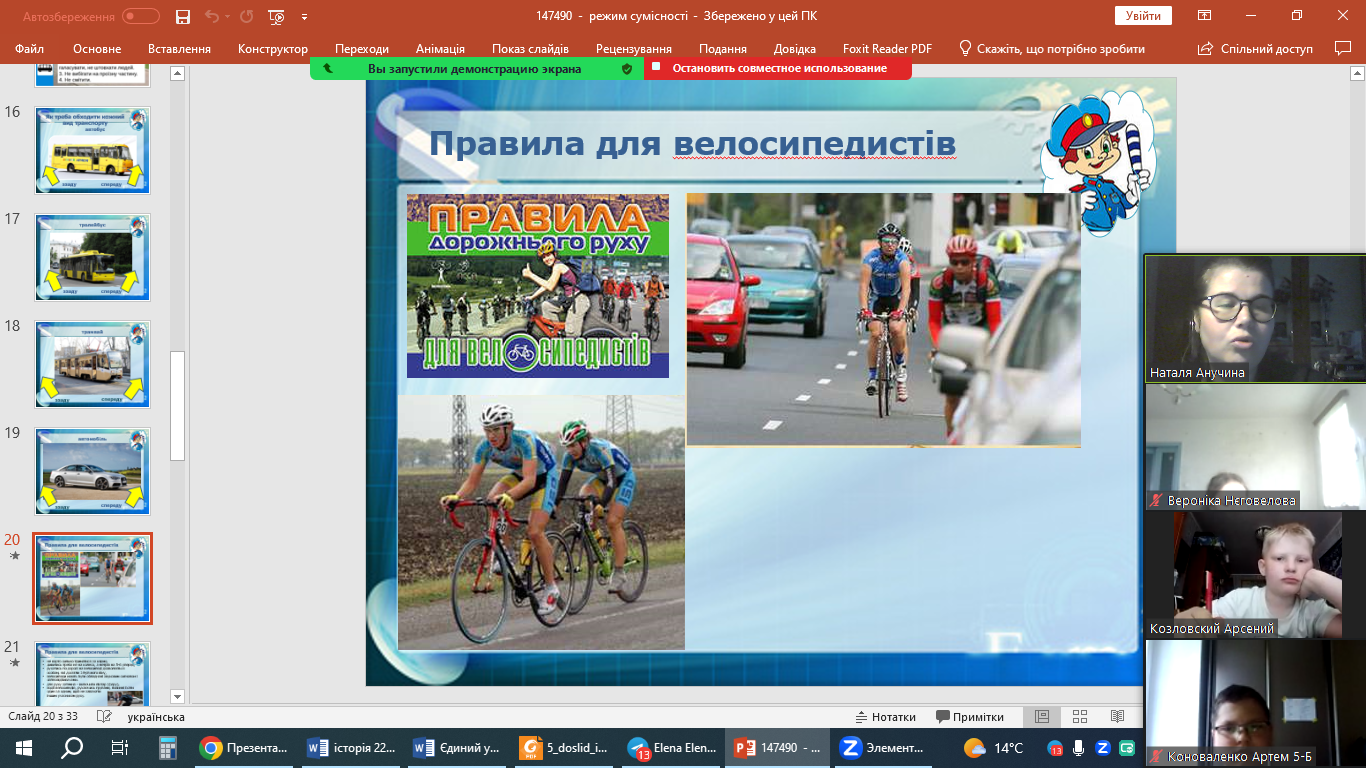Click the slide panel scrollbar thumb
Screen dimensions: 1366x768
(x=178, y=405)
